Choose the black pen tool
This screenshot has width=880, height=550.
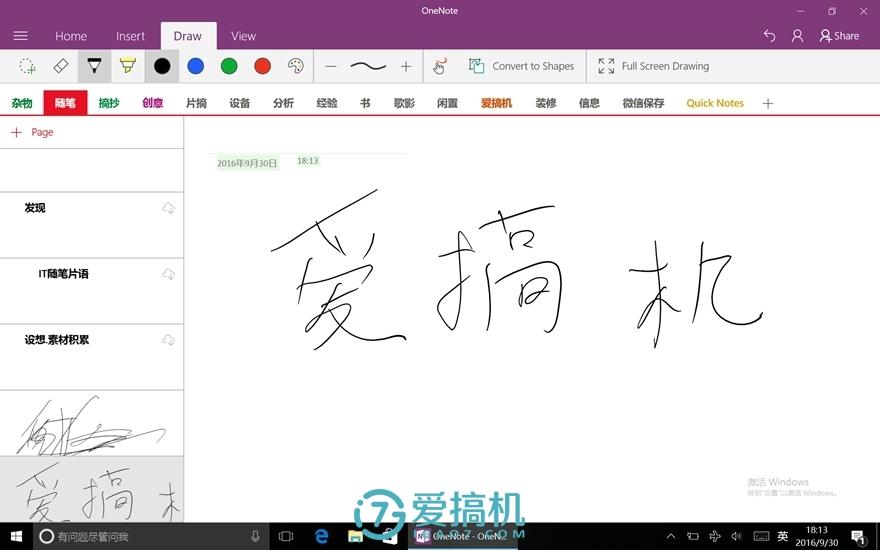pos(94,66)
